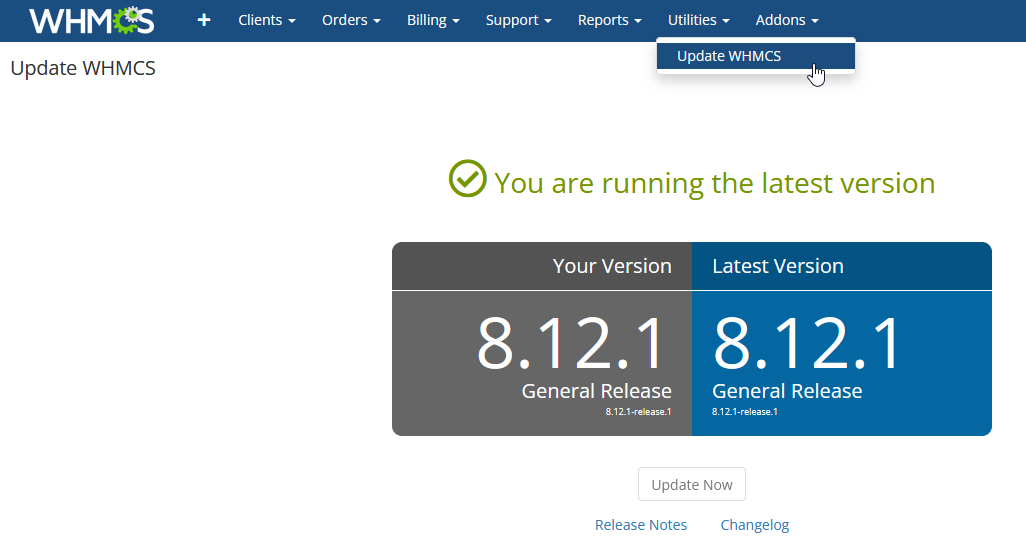Open the Release Notes link

[641, 525]
